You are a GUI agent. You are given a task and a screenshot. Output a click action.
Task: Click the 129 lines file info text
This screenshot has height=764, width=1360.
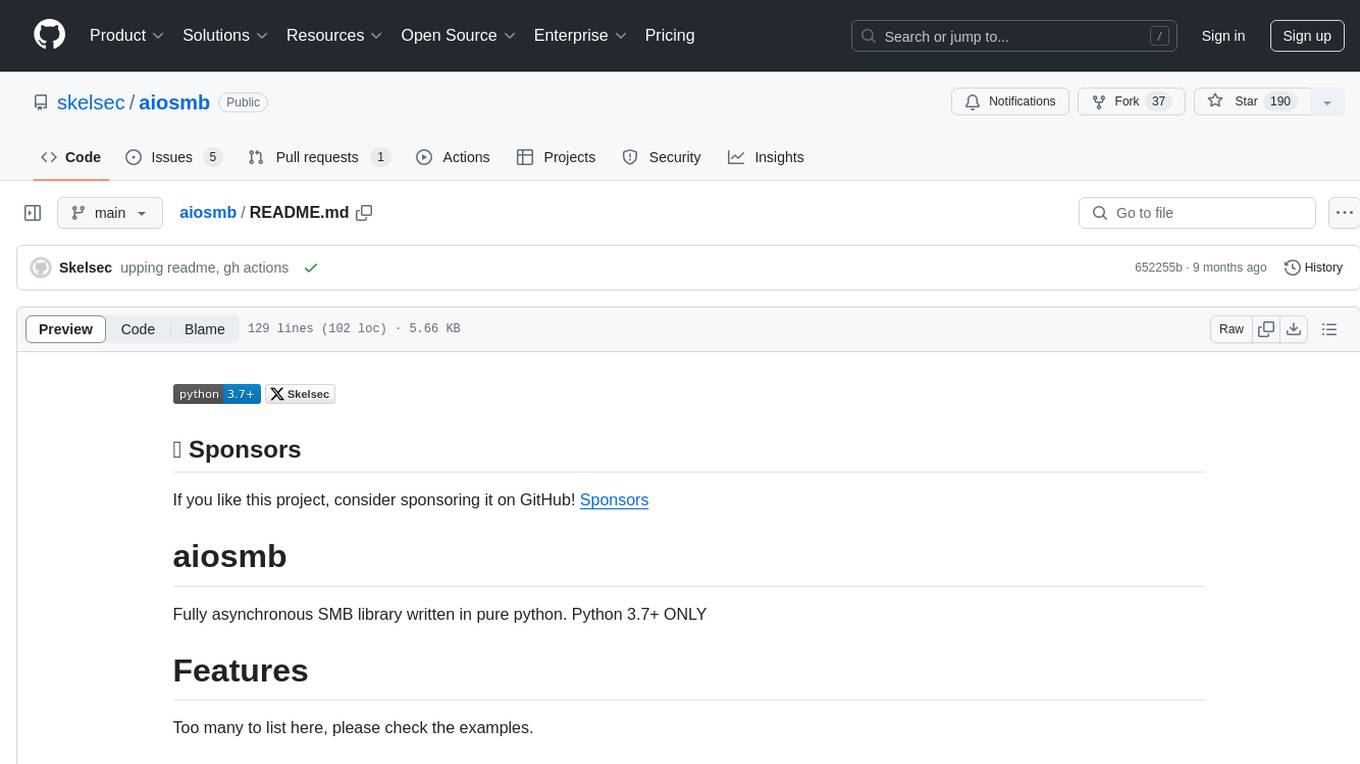point(354,329)
